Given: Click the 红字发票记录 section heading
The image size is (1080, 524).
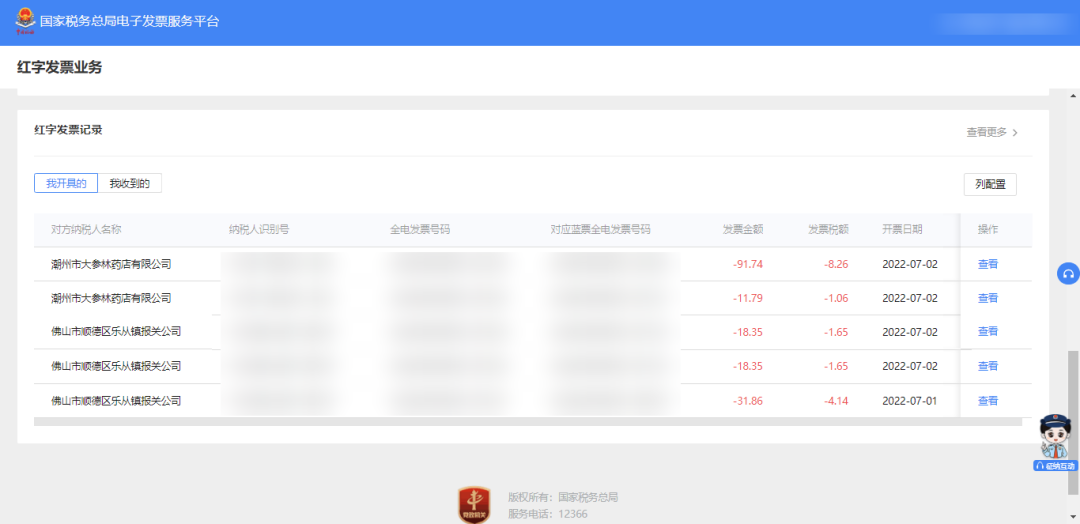Looking at the screenshot, I should tap(68, 129).
